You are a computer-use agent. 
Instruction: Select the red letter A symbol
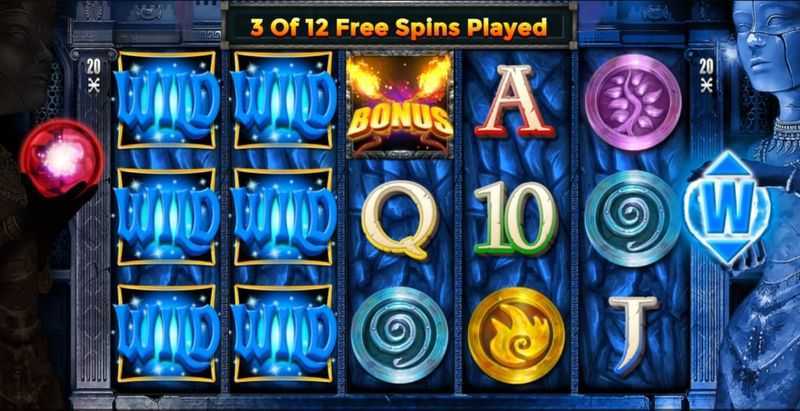515,102
